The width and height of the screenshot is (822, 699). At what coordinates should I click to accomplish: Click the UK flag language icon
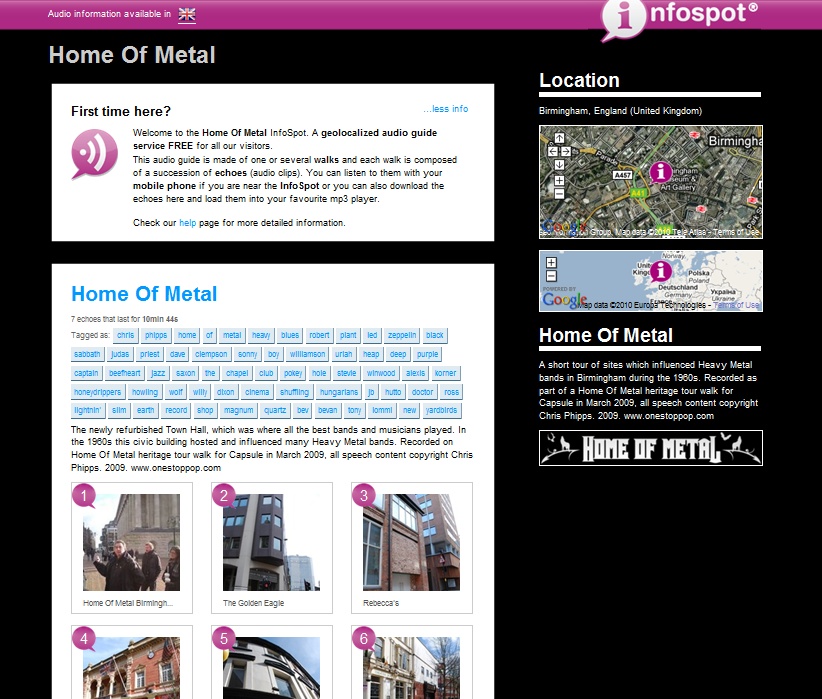[x=187, y=14]
